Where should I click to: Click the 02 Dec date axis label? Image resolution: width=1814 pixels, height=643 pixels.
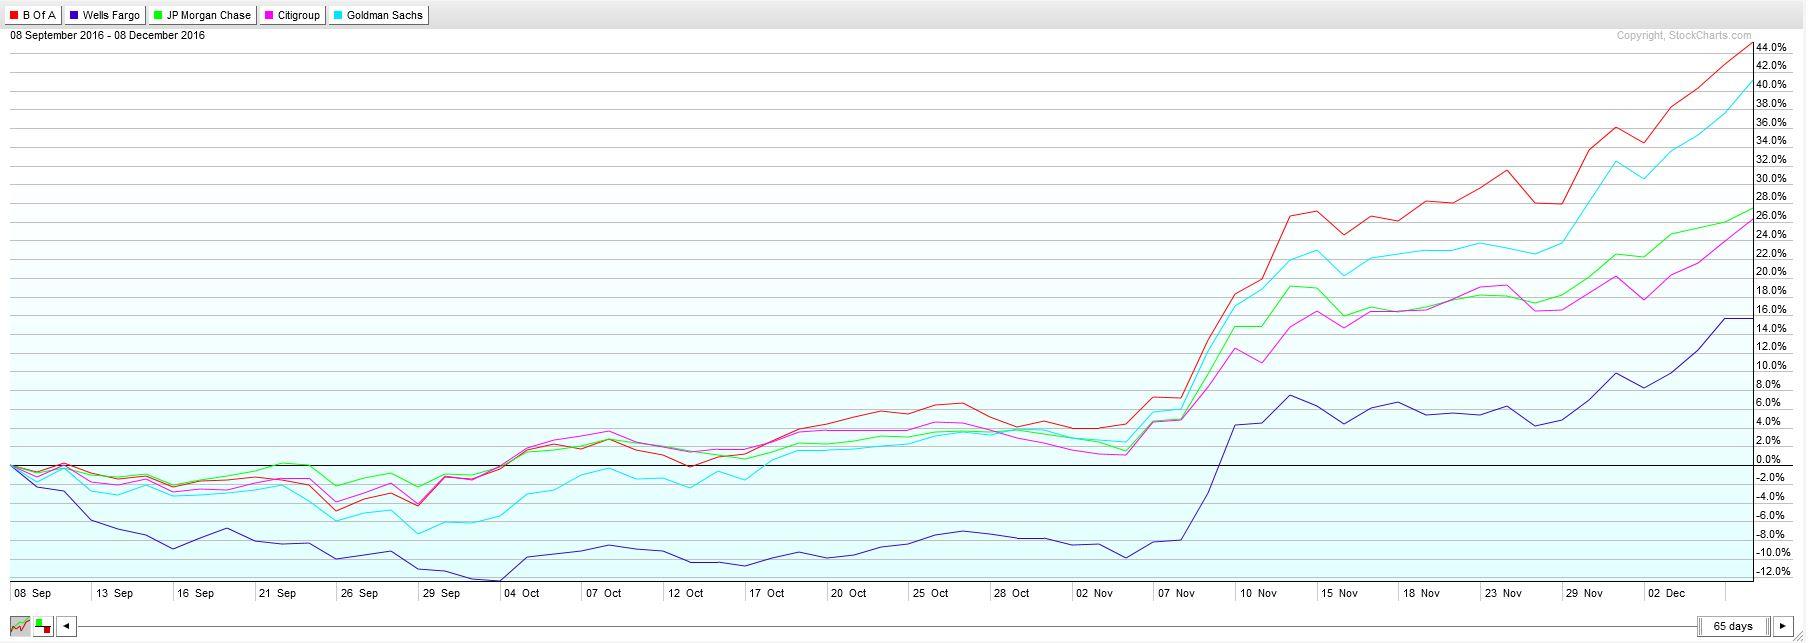pyautogui.click(x=1666, y=593)
